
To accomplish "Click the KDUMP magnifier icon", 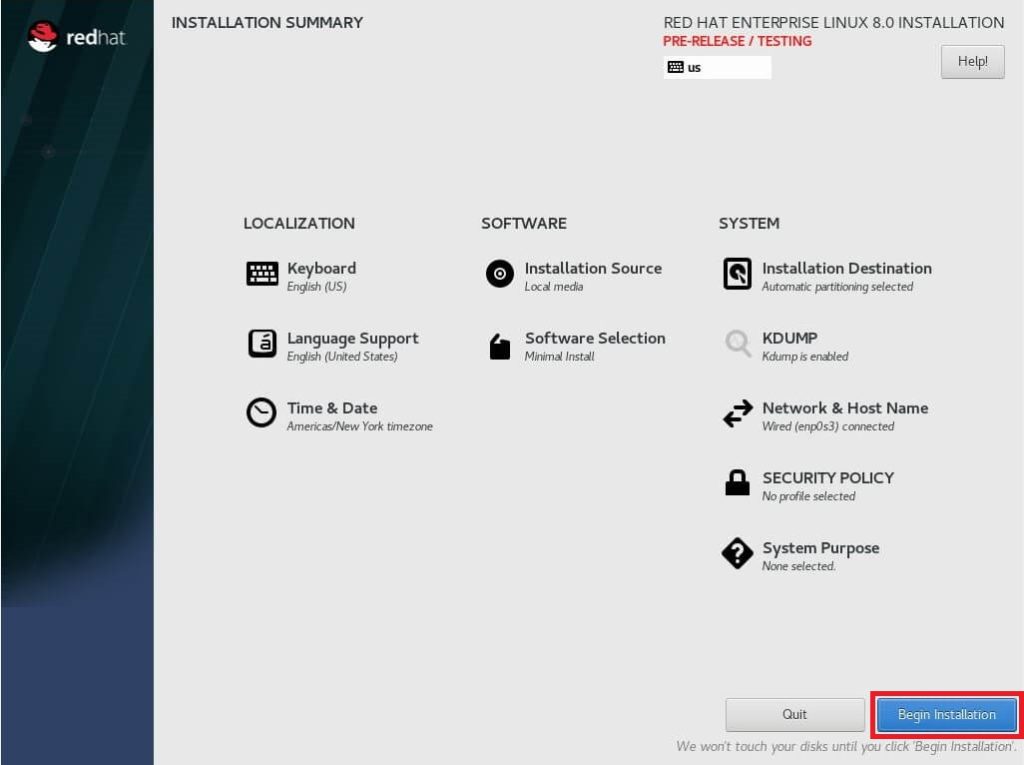I will point(737,344).
